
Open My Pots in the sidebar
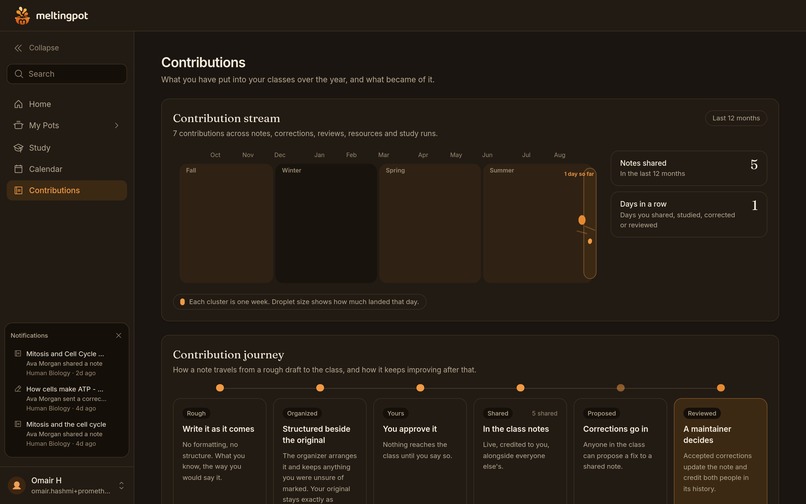click(67, 125)
